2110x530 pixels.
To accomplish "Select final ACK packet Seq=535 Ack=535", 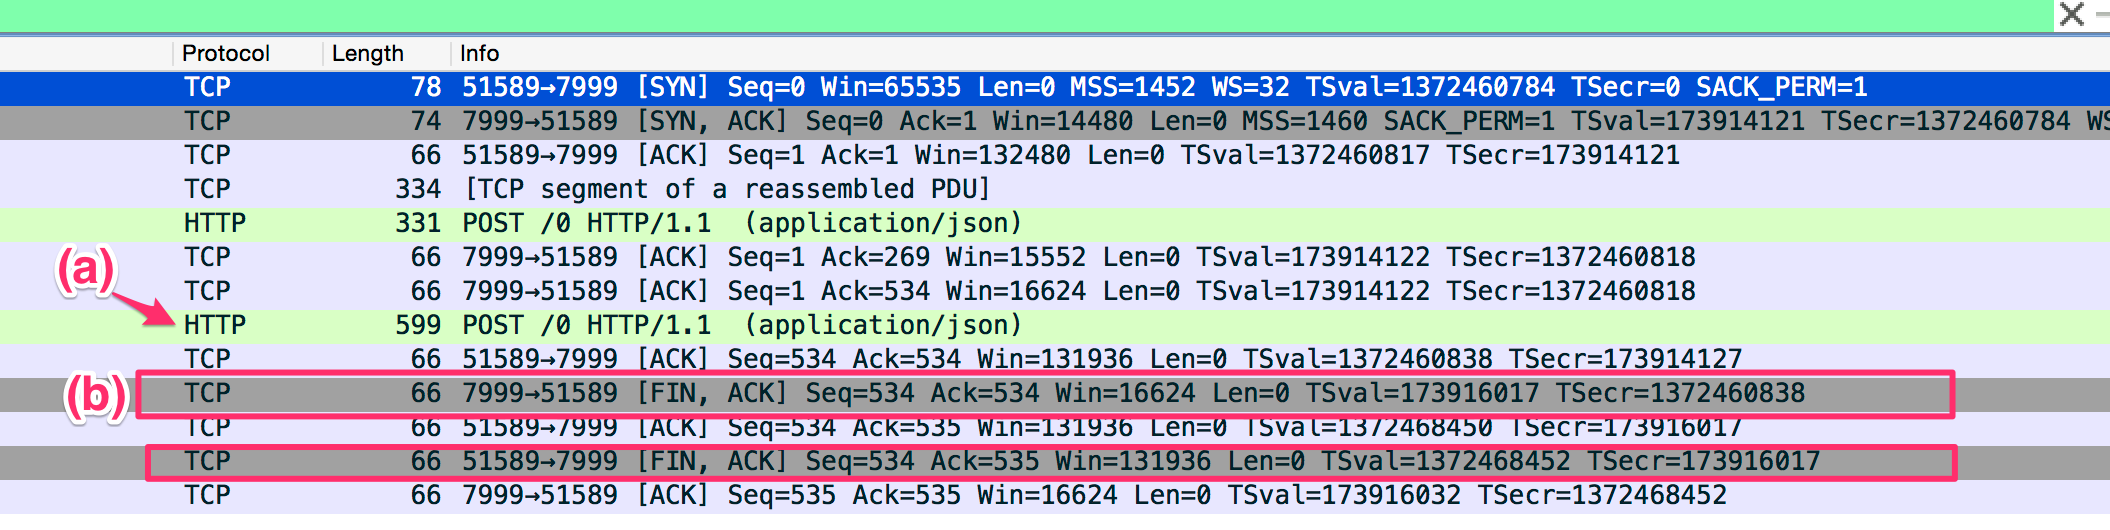I will point(1055,496).
